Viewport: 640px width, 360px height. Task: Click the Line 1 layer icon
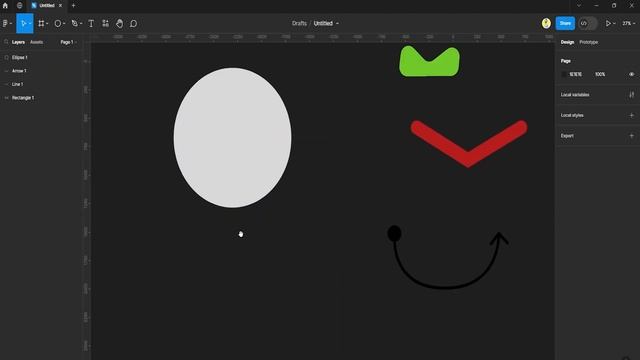point(7,84)
